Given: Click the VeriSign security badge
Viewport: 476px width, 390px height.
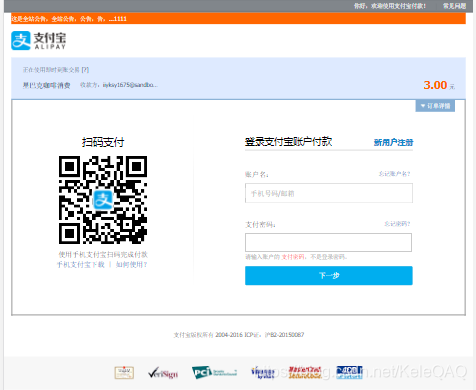Looking at the screenshot, I should [x=163, y=373].
